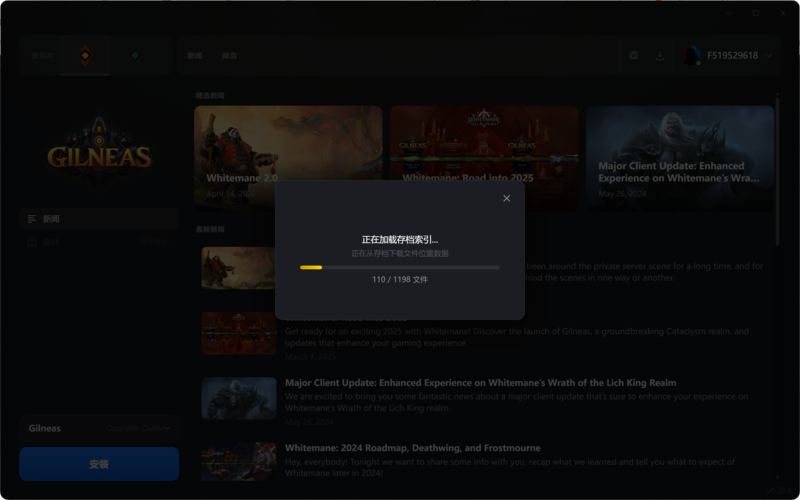This screenshot has width=800, height=500.
Task: Switch to the 商店 top tab
Action: pyautogui.click(x=229, y=56)
